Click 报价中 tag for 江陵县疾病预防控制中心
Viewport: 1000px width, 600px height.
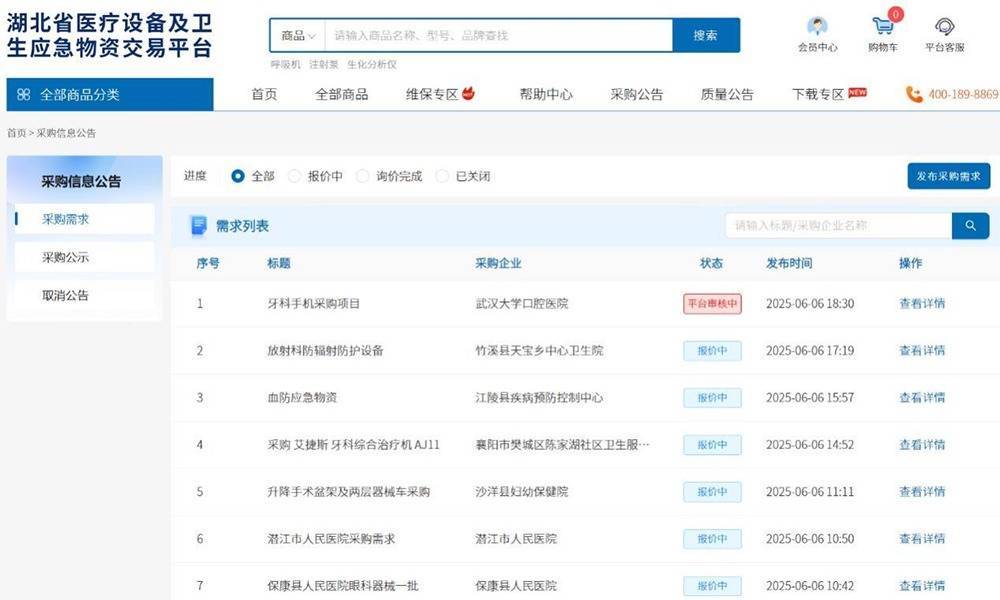click(x=712, y=398)
